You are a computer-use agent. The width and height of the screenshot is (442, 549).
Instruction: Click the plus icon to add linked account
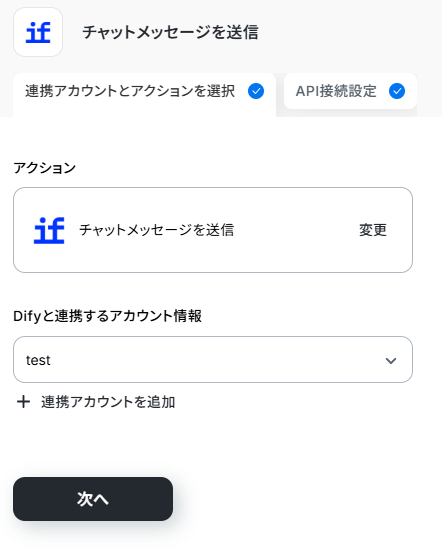[x=23, y=402]
